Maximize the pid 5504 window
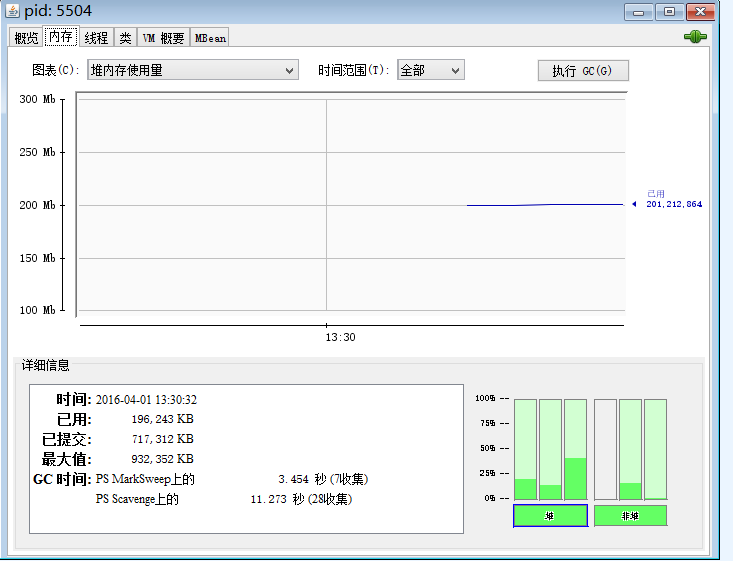 pyautogui.click(x=669, y=12)
